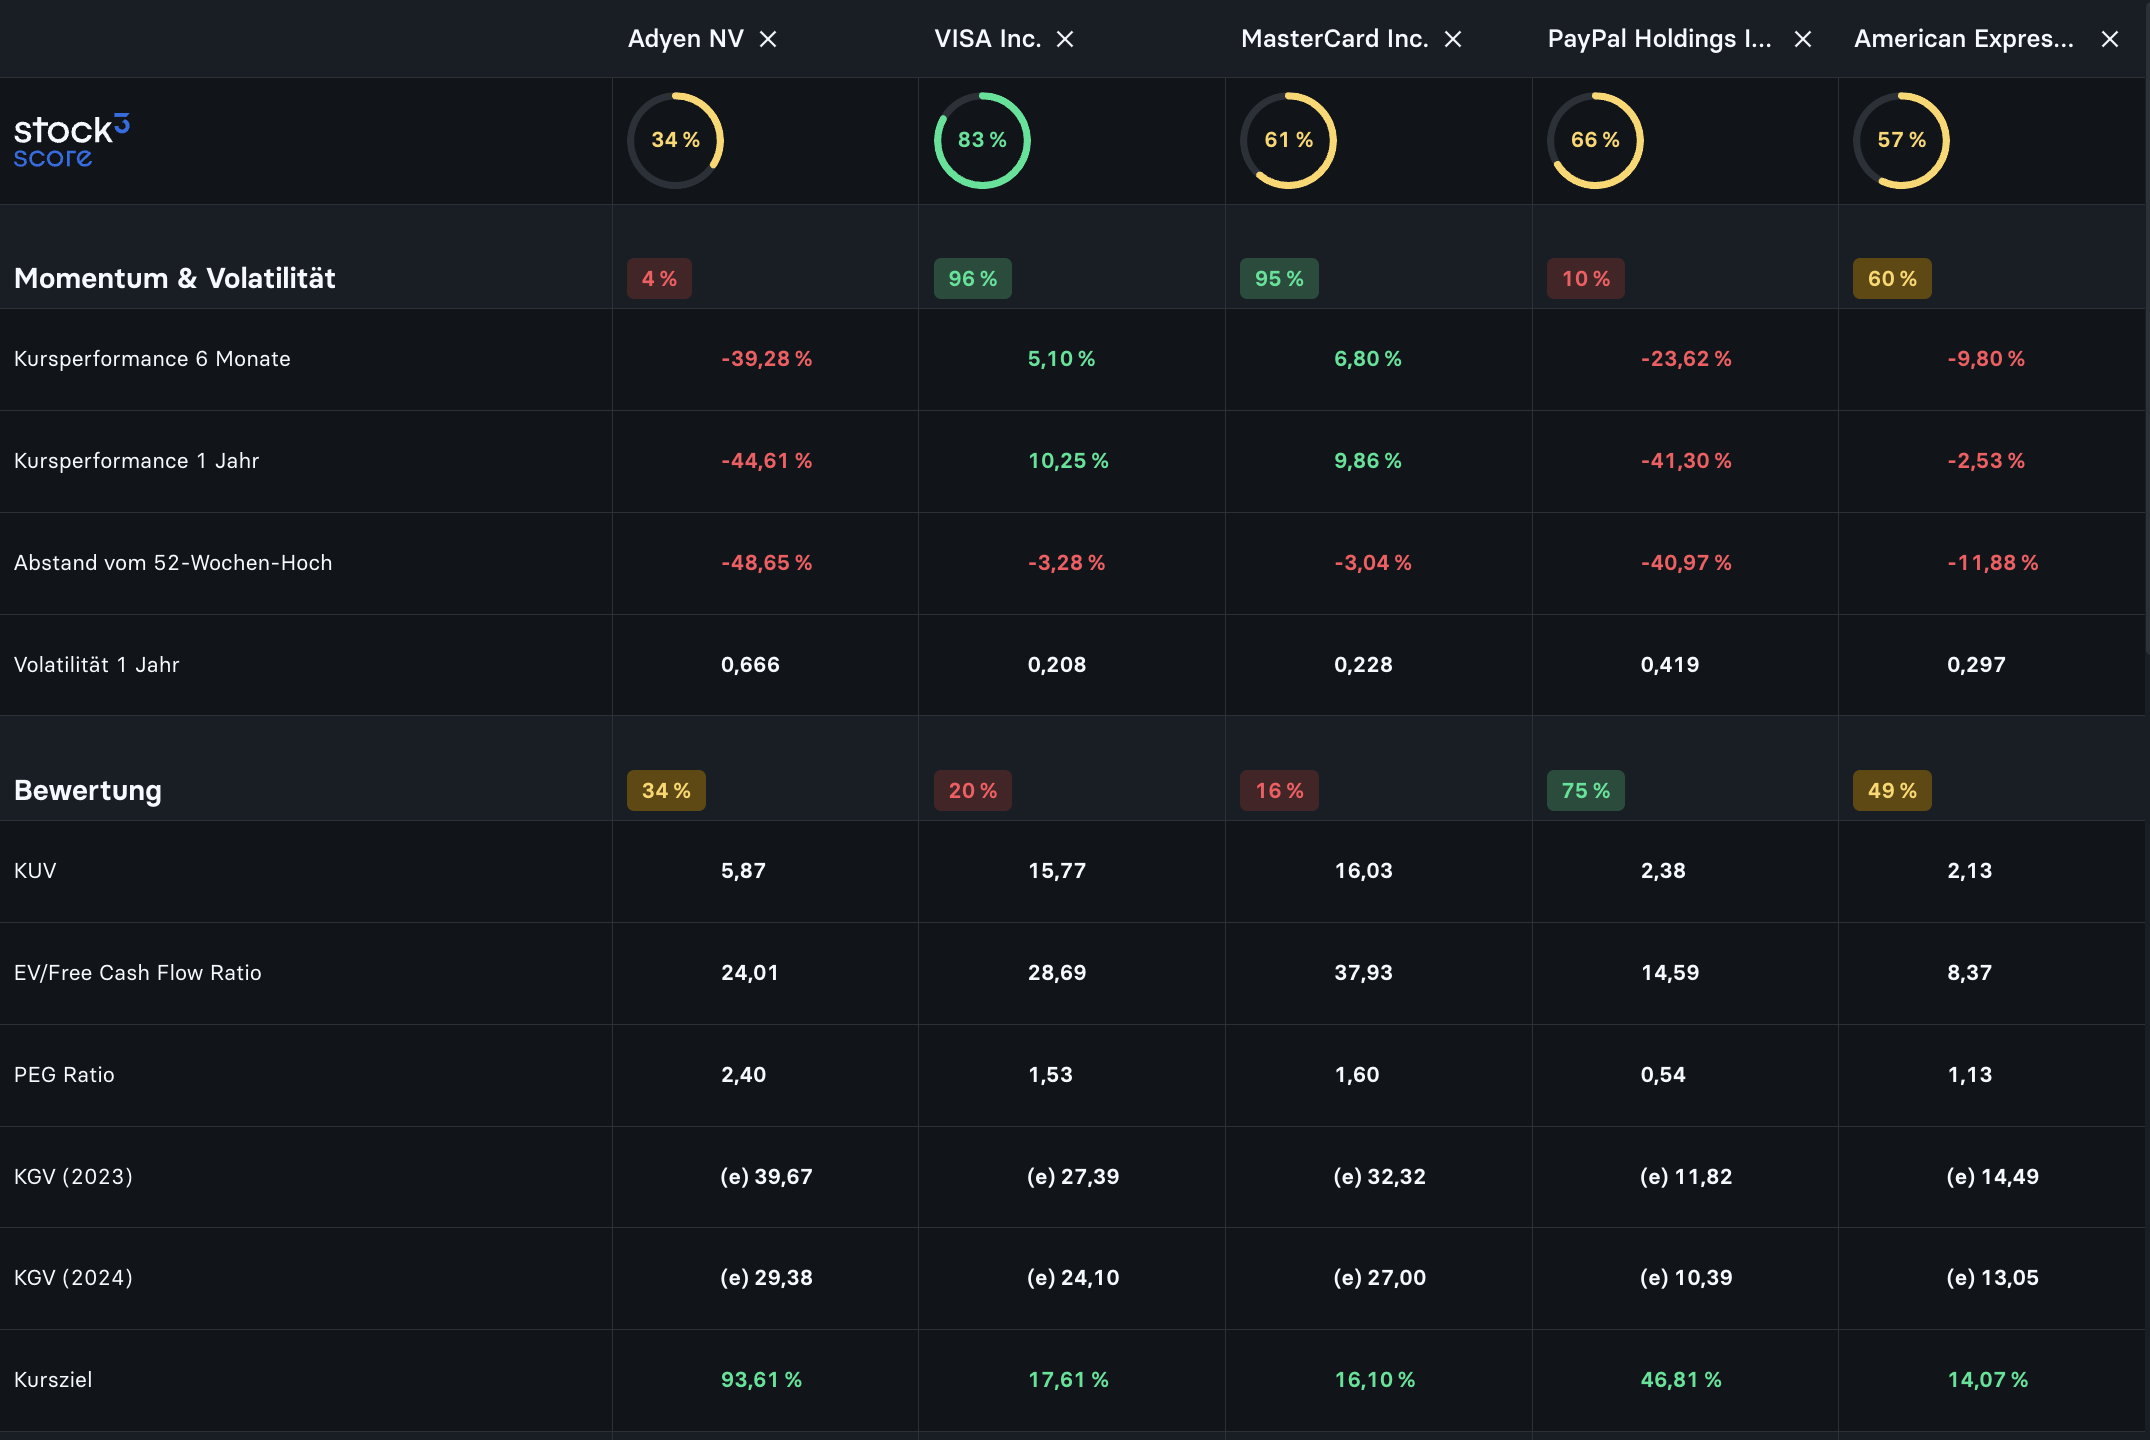Select the KUV row label
The width and height of the screenshot is (2150, 1440).
[35, 871]
